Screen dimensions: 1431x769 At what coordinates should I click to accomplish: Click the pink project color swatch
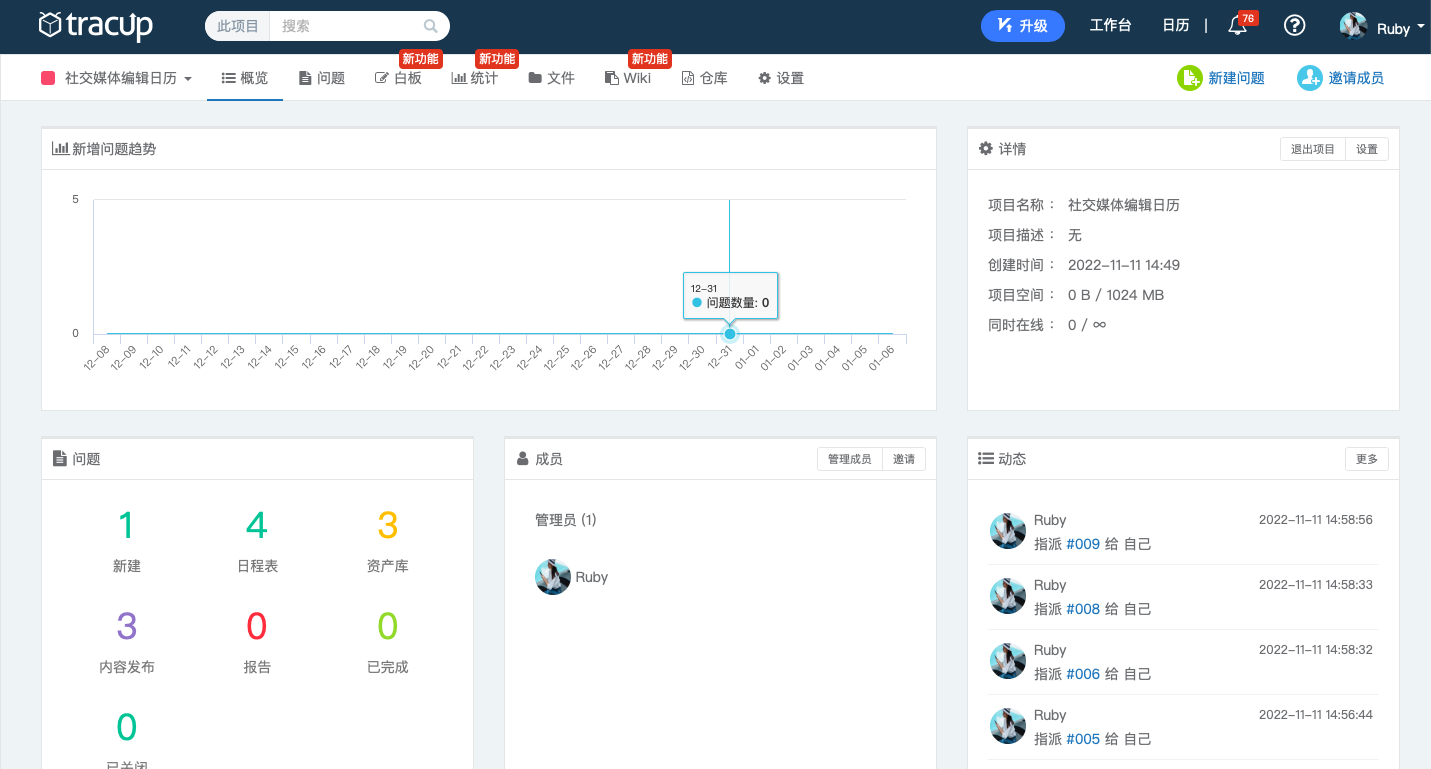click(x=48, y=78)
